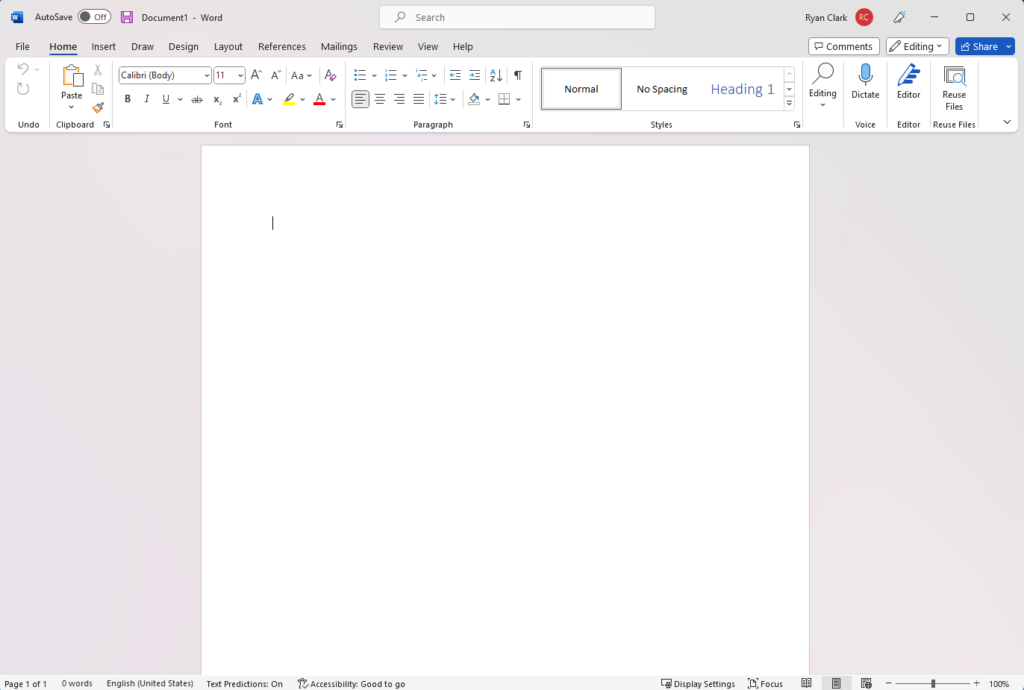Viewport: 1024px width, 690px height.
Task: Toggle align left button
Action: [x=360, y=99]
